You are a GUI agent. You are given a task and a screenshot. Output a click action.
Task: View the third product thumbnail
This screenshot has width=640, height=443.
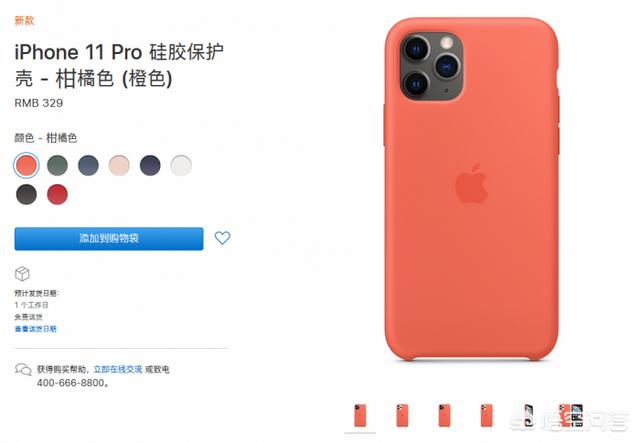[444, 416]
